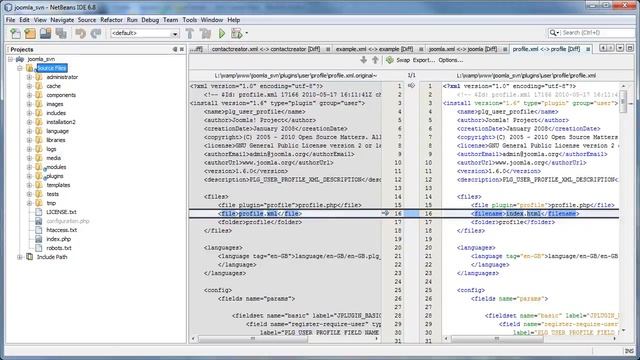Viewport: 640px width, 360px height.
Task: Expand the administrator folder
Action: click(29, 77)
